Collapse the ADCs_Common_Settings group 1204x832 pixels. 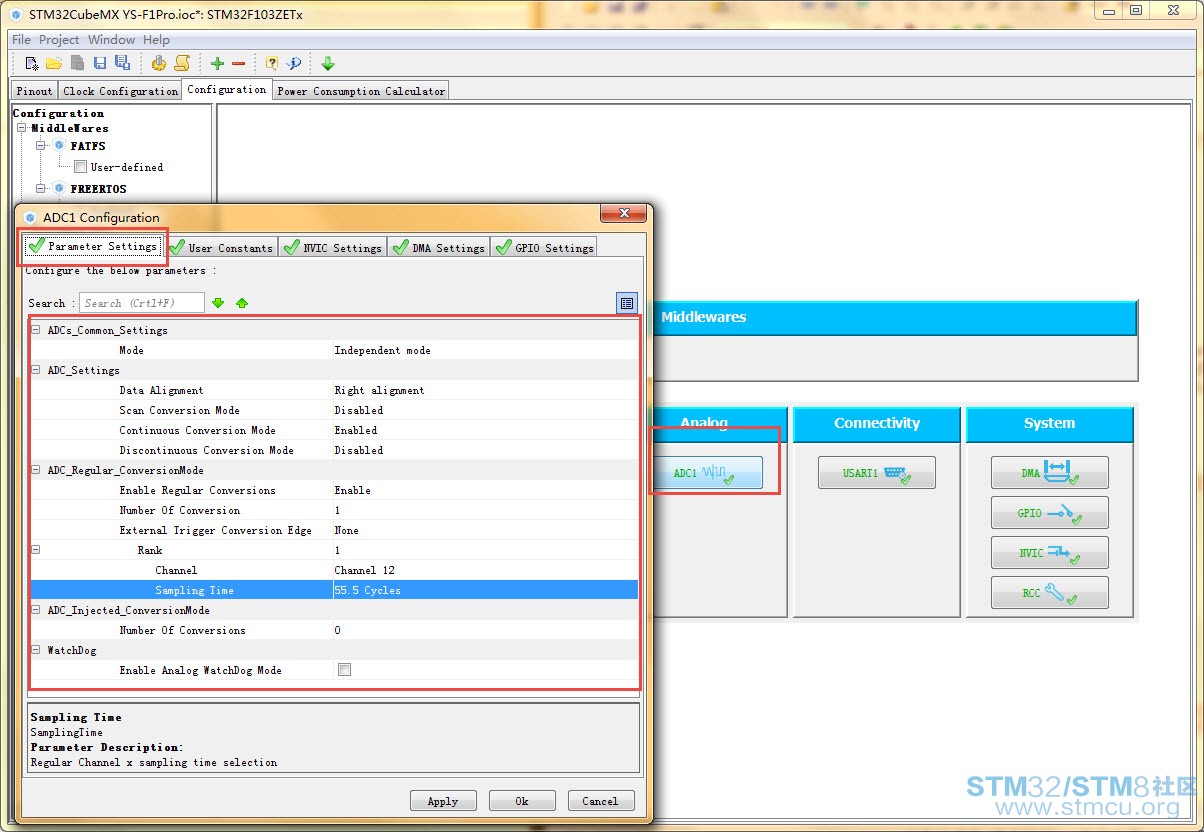pos(36,330)
